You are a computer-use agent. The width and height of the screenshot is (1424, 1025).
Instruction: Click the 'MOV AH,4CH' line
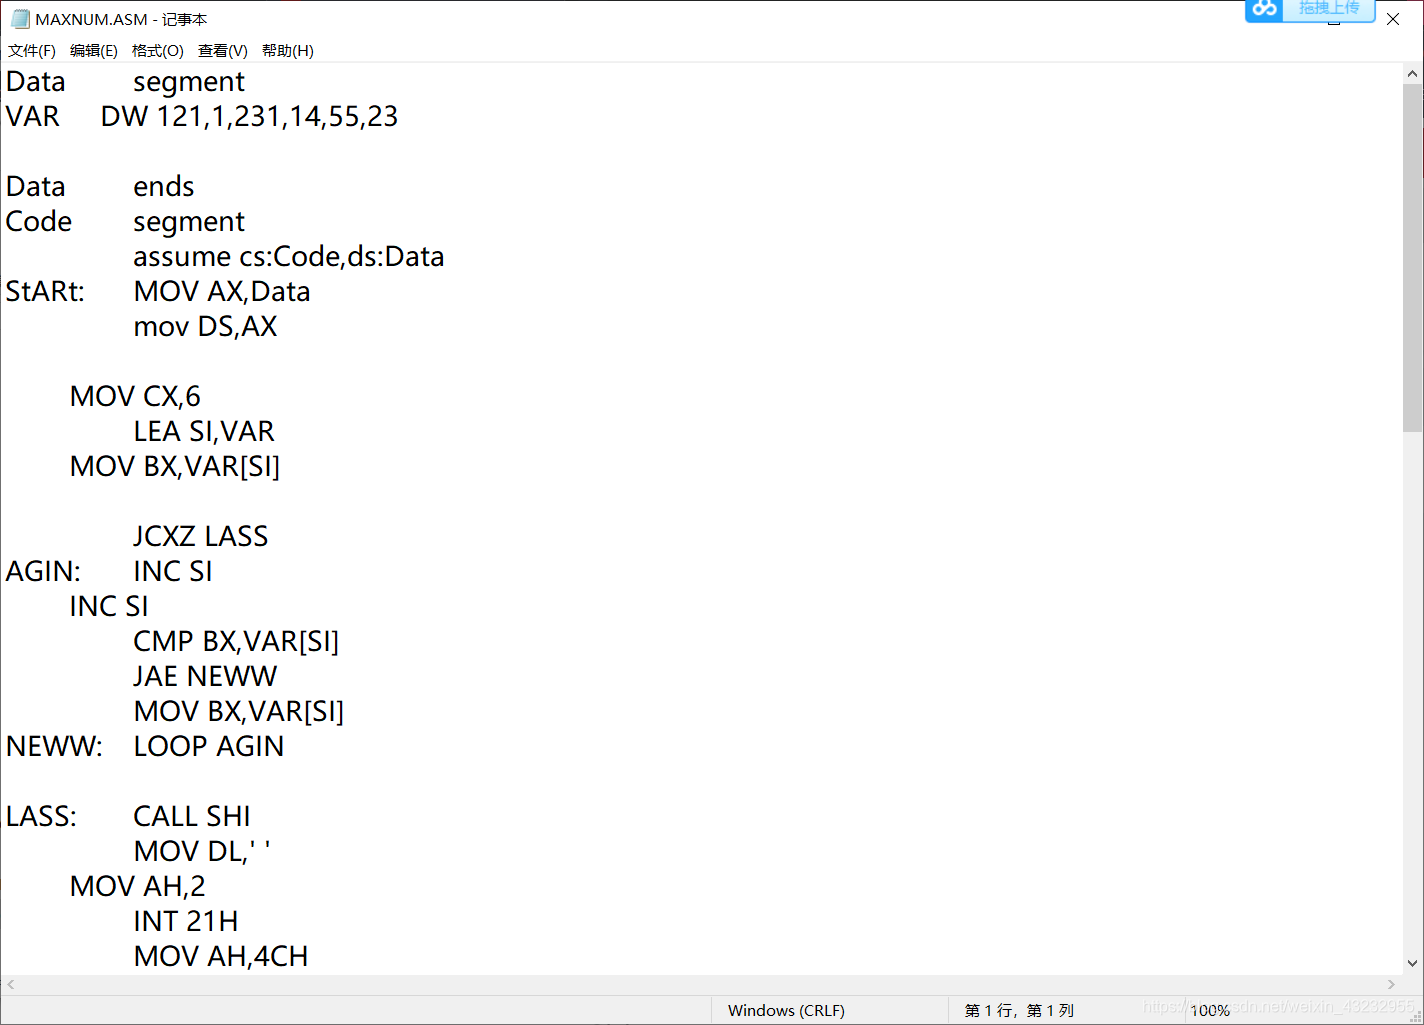click(221, 957)
